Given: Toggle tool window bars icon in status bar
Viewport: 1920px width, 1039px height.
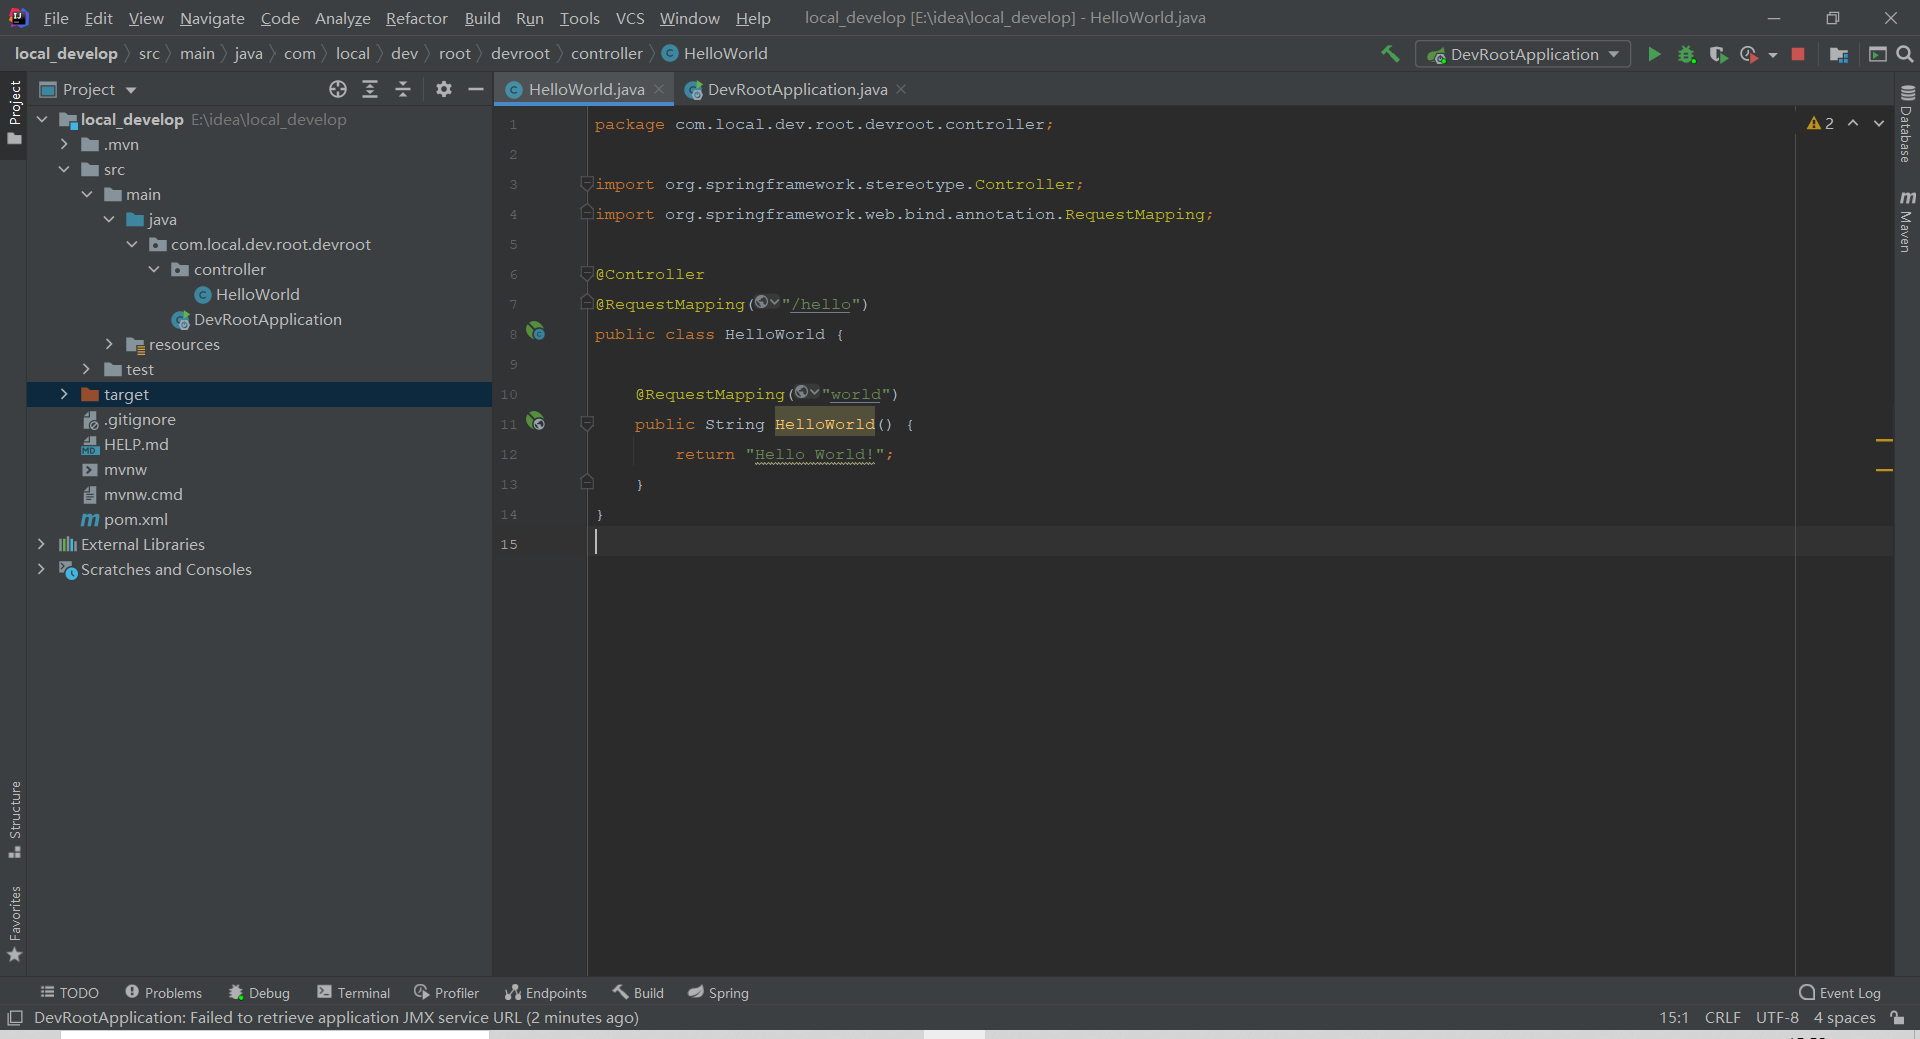Looking at the screenshot, I should point(14,1018).
